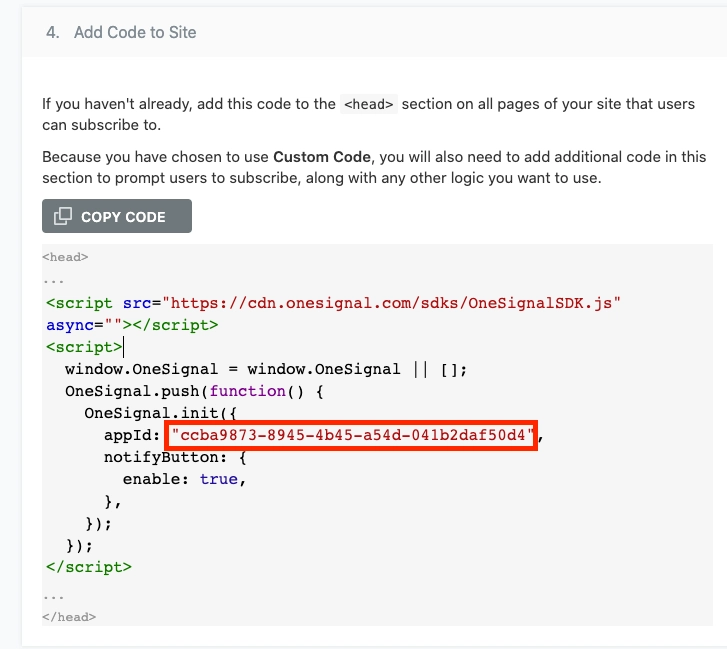The height and width of the screenshot is (649, 727).
Task: Click the opening <head> line in code block
Action: pos(65,257)
